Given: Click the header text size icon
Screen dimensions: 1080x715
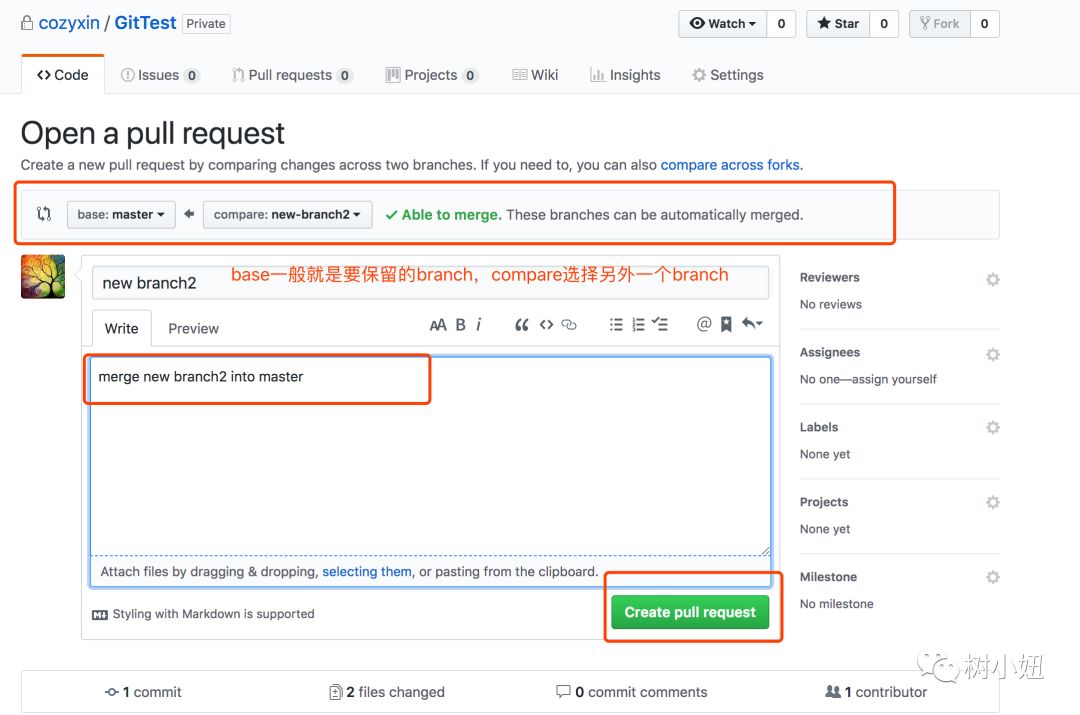Looking at the screenshot, I should coord(437,324).
